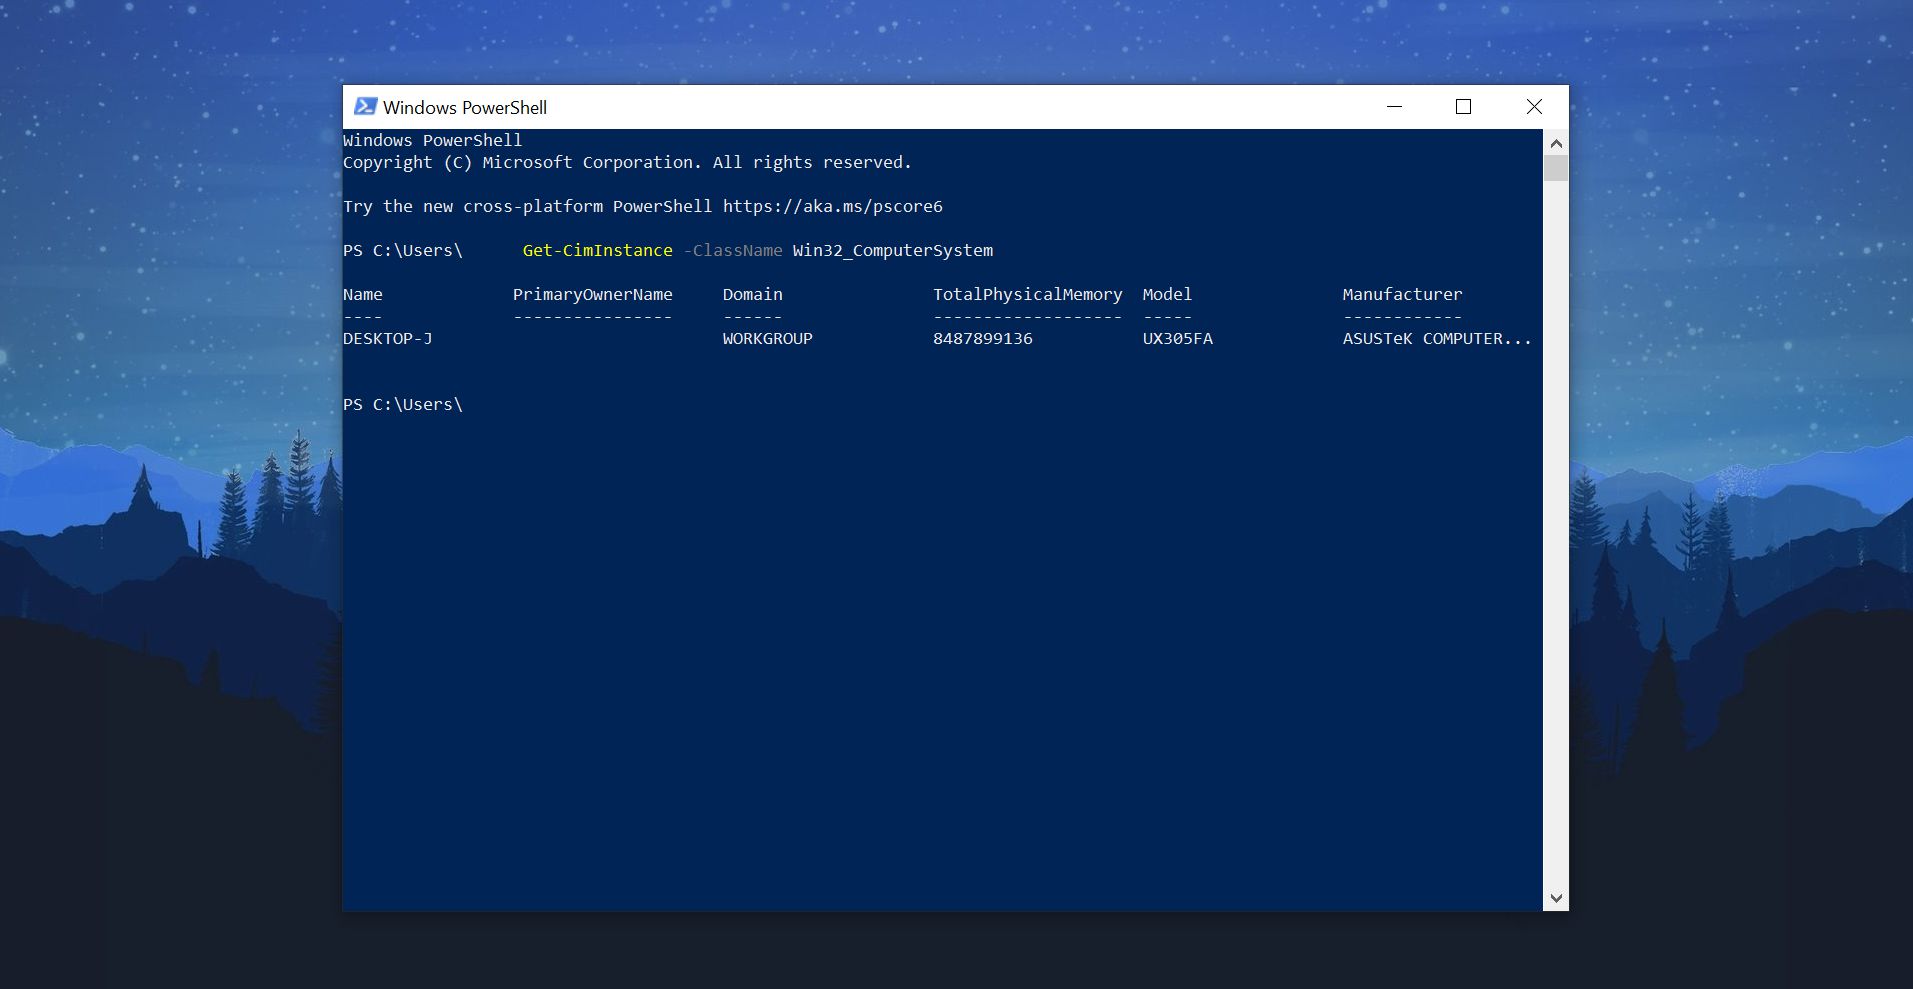Click the Domain column header

pyautogui.click(x=753, y=294)
